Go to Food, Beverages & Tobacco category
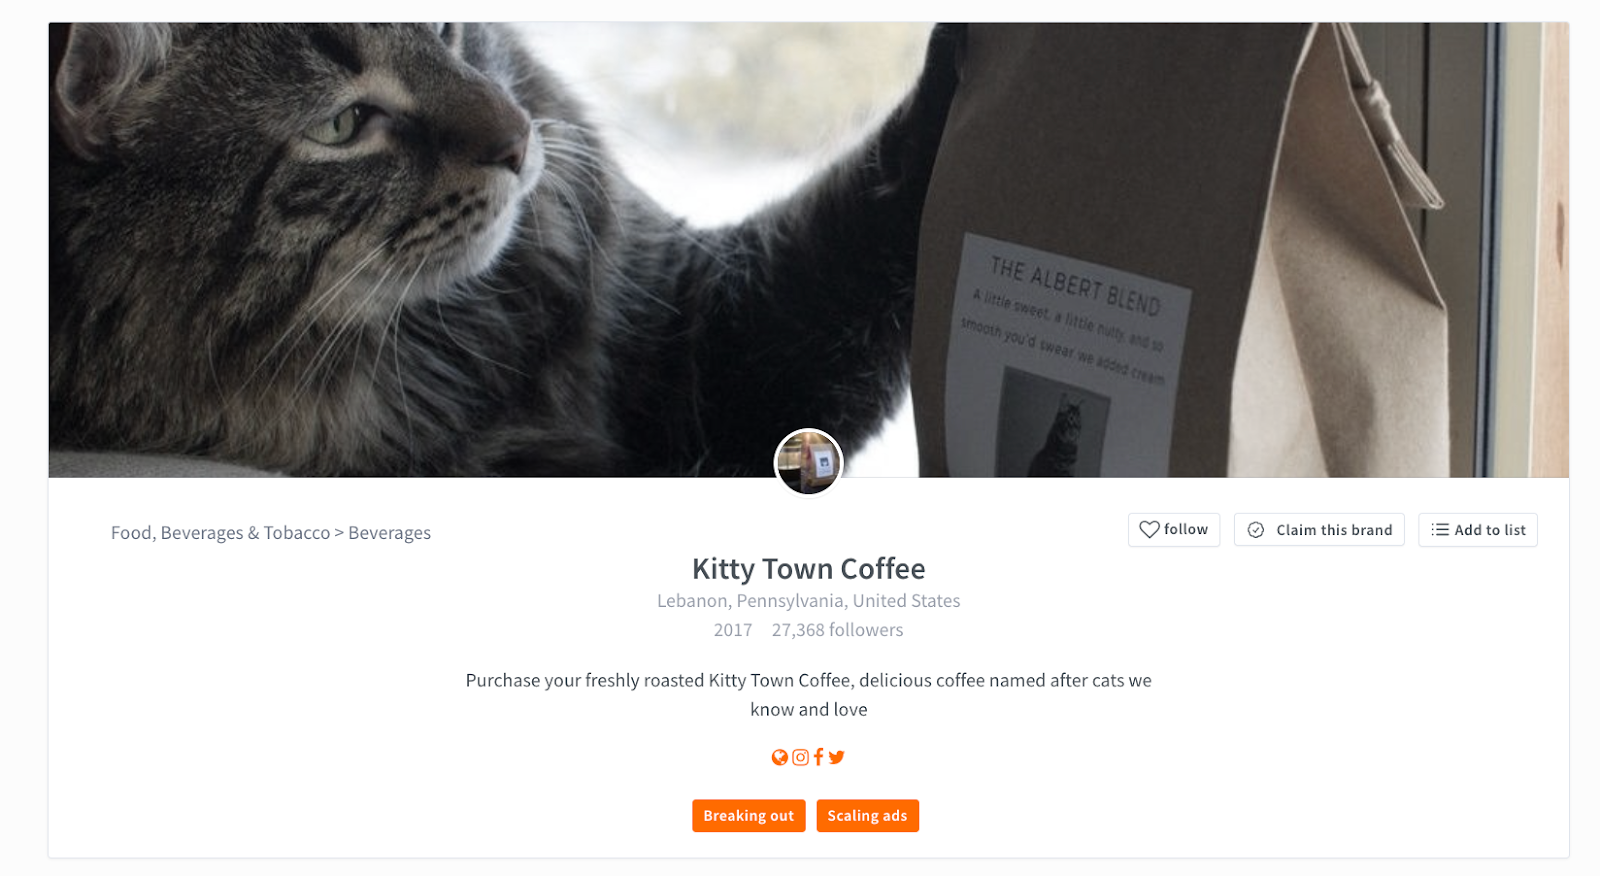 click(220, 533)
